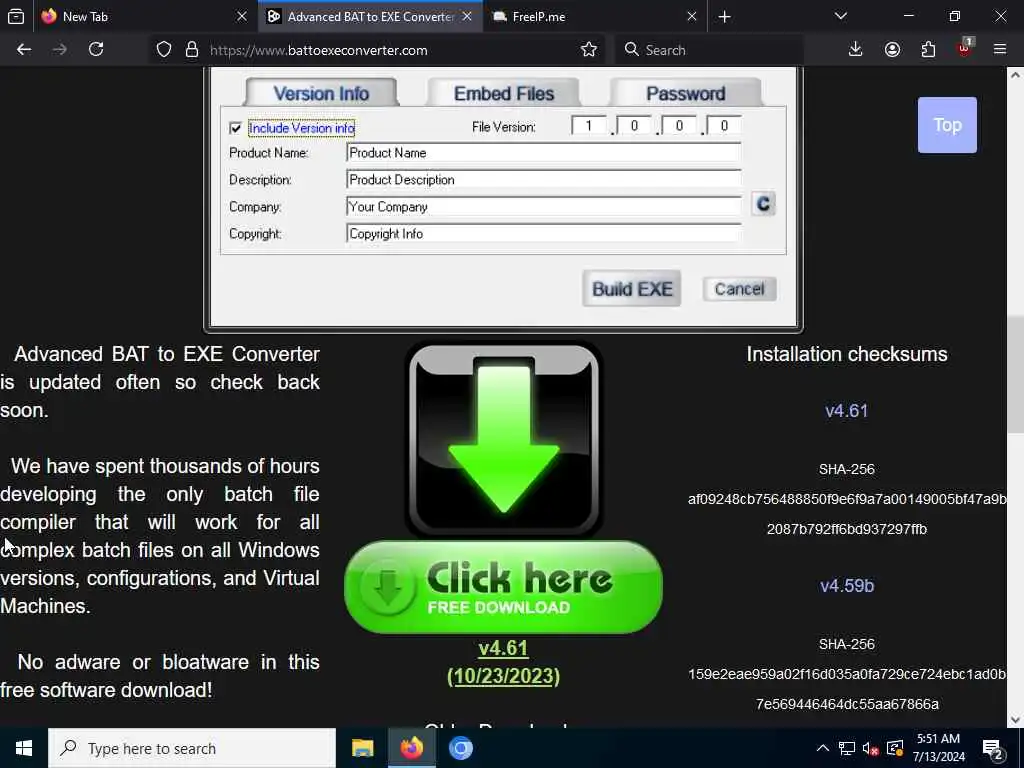The width and height of the screenshot is (1024, 768).
Task: Click the scrollbar up arrow
Action: pos(1016,74)
